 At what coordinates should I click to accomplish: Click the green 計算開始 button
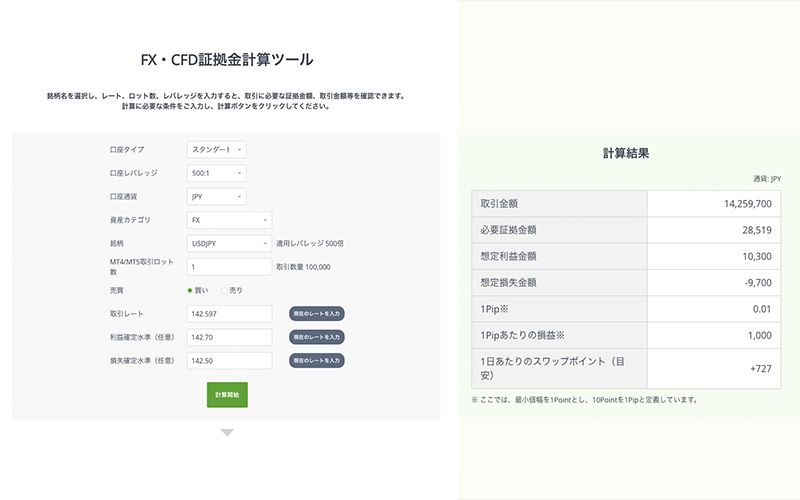pos(227,394)
